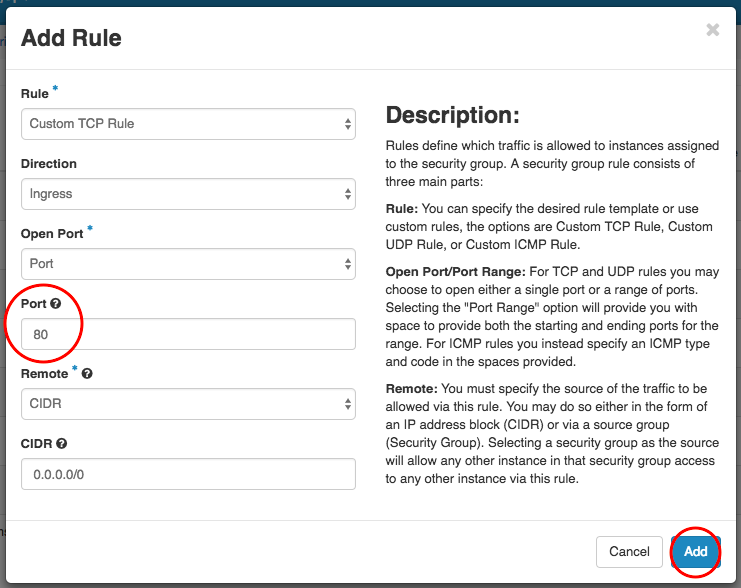Click the bold "Rule:" description text
The image size is (741, 588).
coord(402,209)
